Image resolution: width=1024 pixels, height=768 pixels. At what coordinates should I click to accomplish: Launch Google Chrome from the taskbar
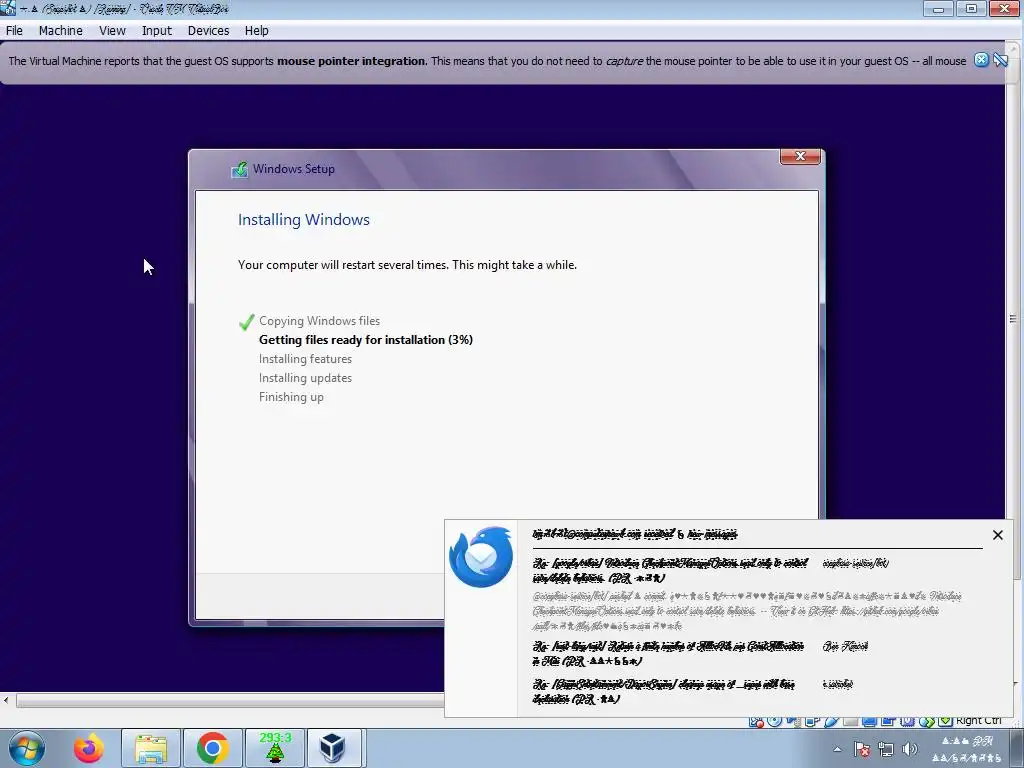212,748
